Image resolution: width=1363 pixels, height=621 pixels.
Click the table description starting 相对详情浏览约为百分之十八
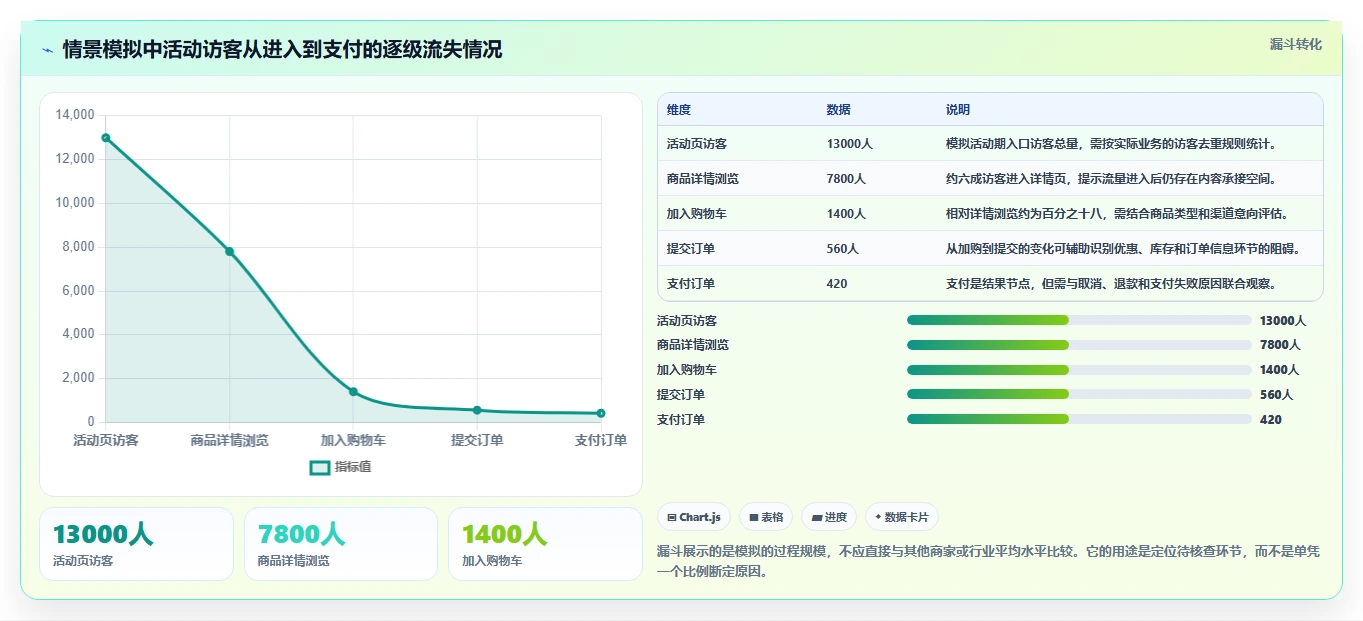(1118, 214)
